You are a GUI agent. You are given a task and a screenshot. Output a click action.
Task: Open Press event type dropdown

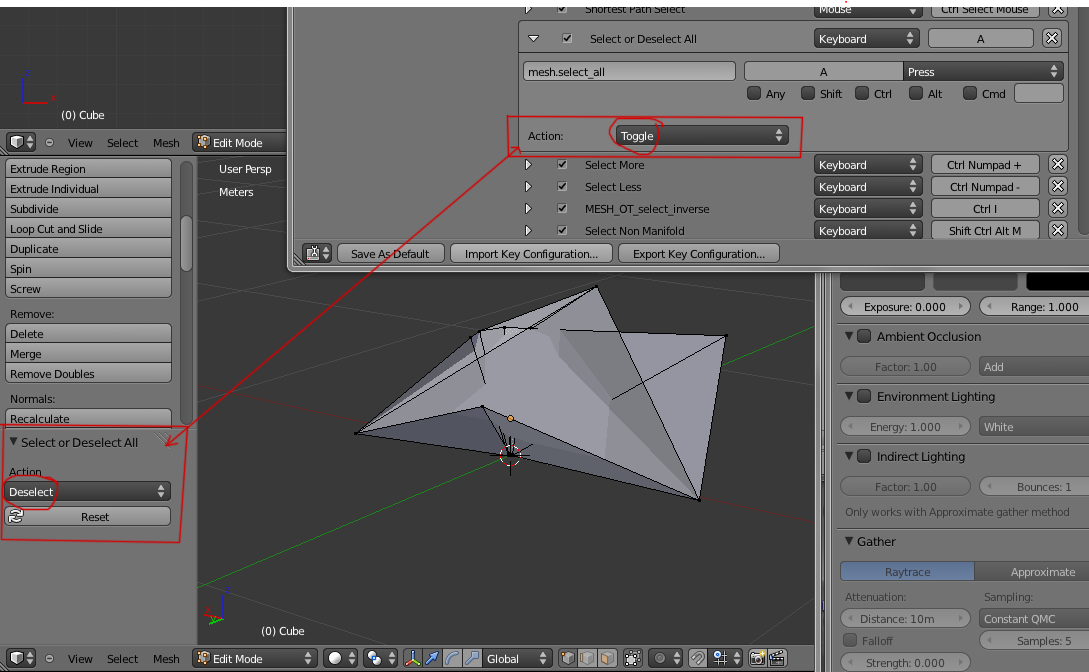983,72
